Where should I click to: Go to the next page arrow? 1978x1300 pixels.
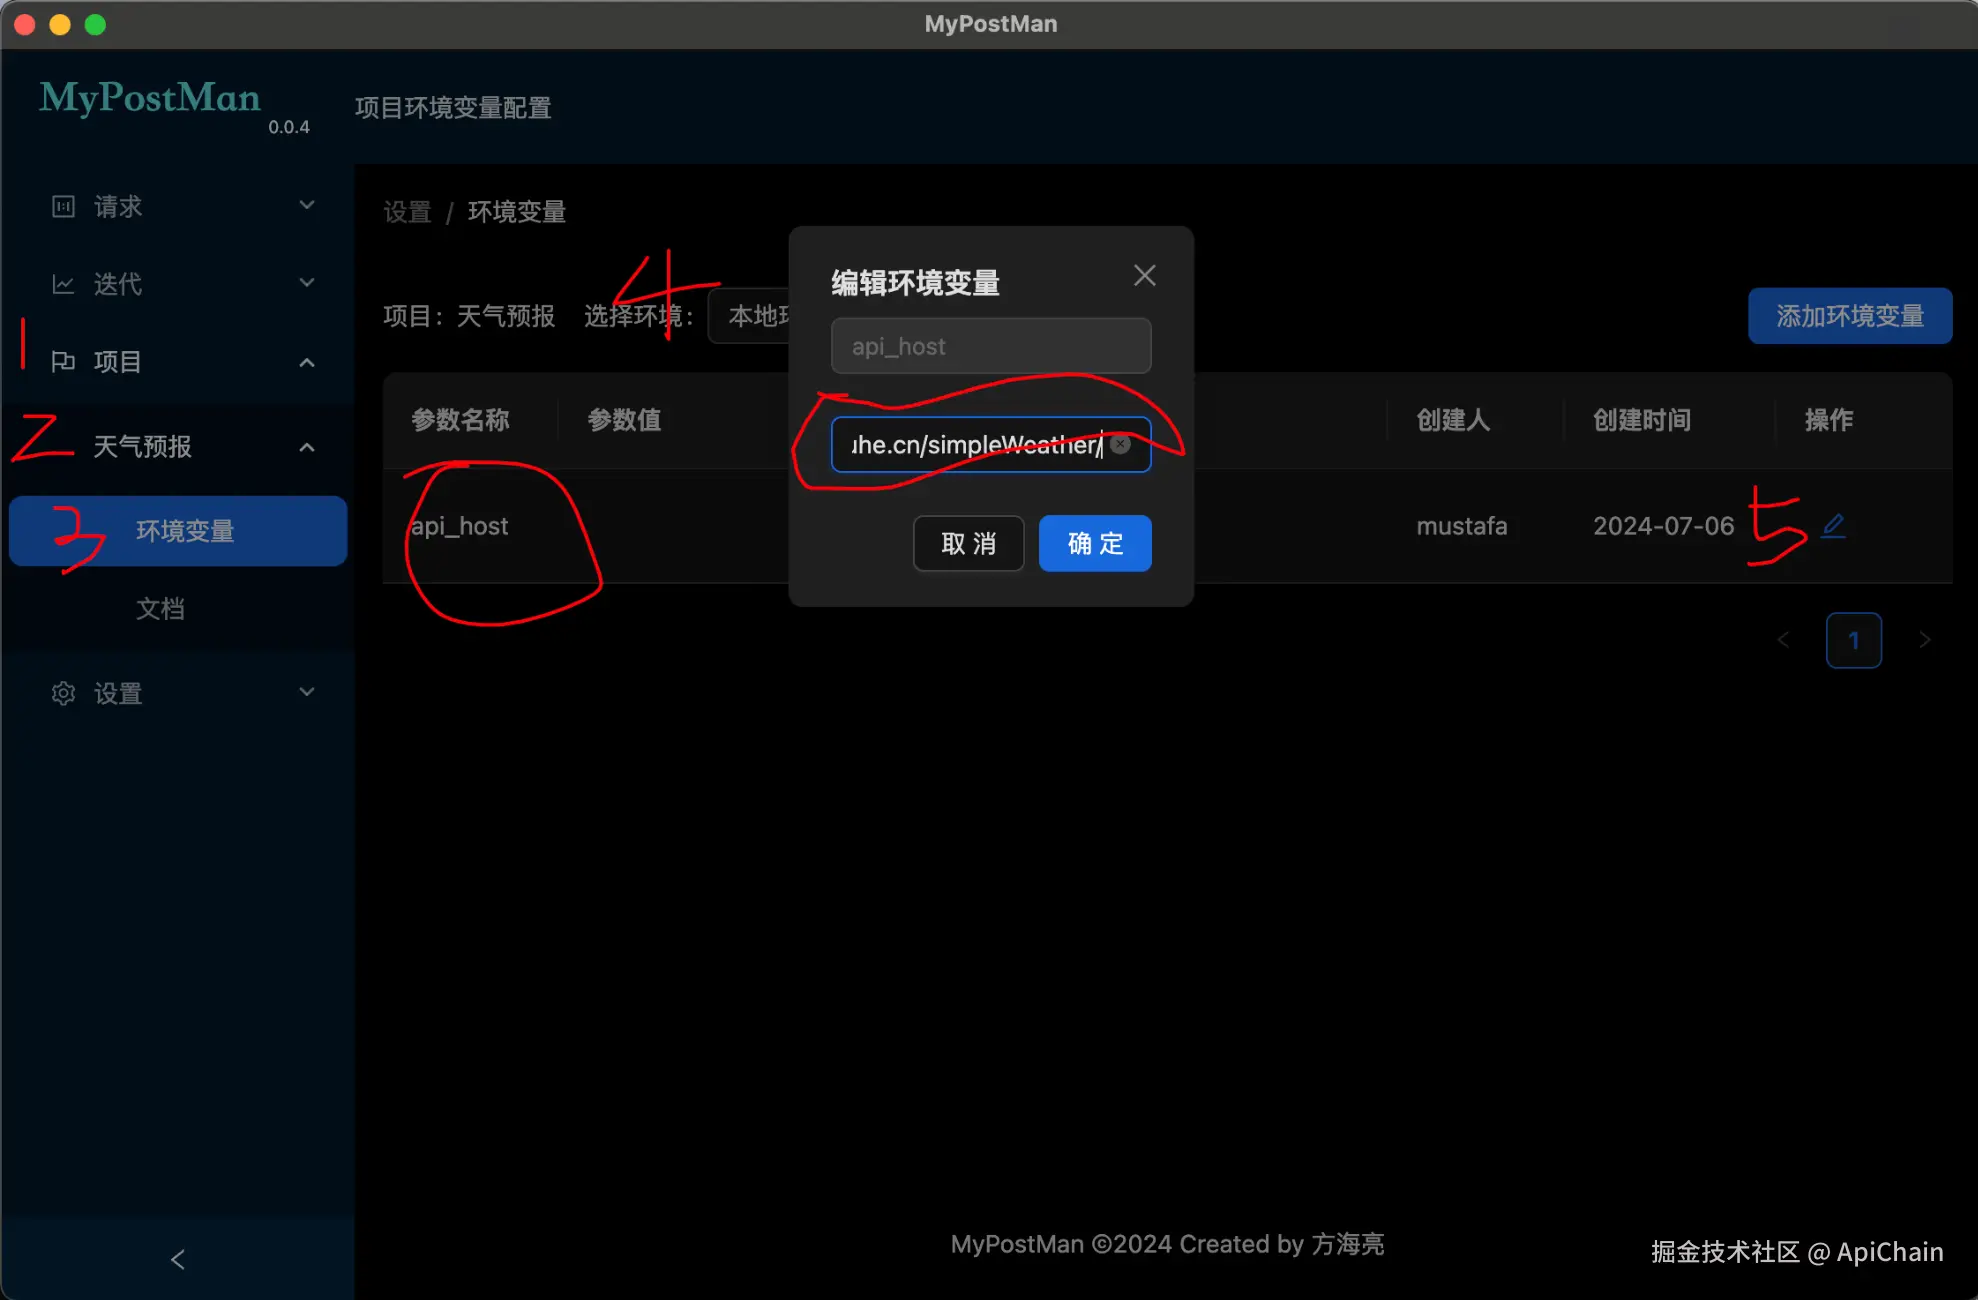(1924, 640)
